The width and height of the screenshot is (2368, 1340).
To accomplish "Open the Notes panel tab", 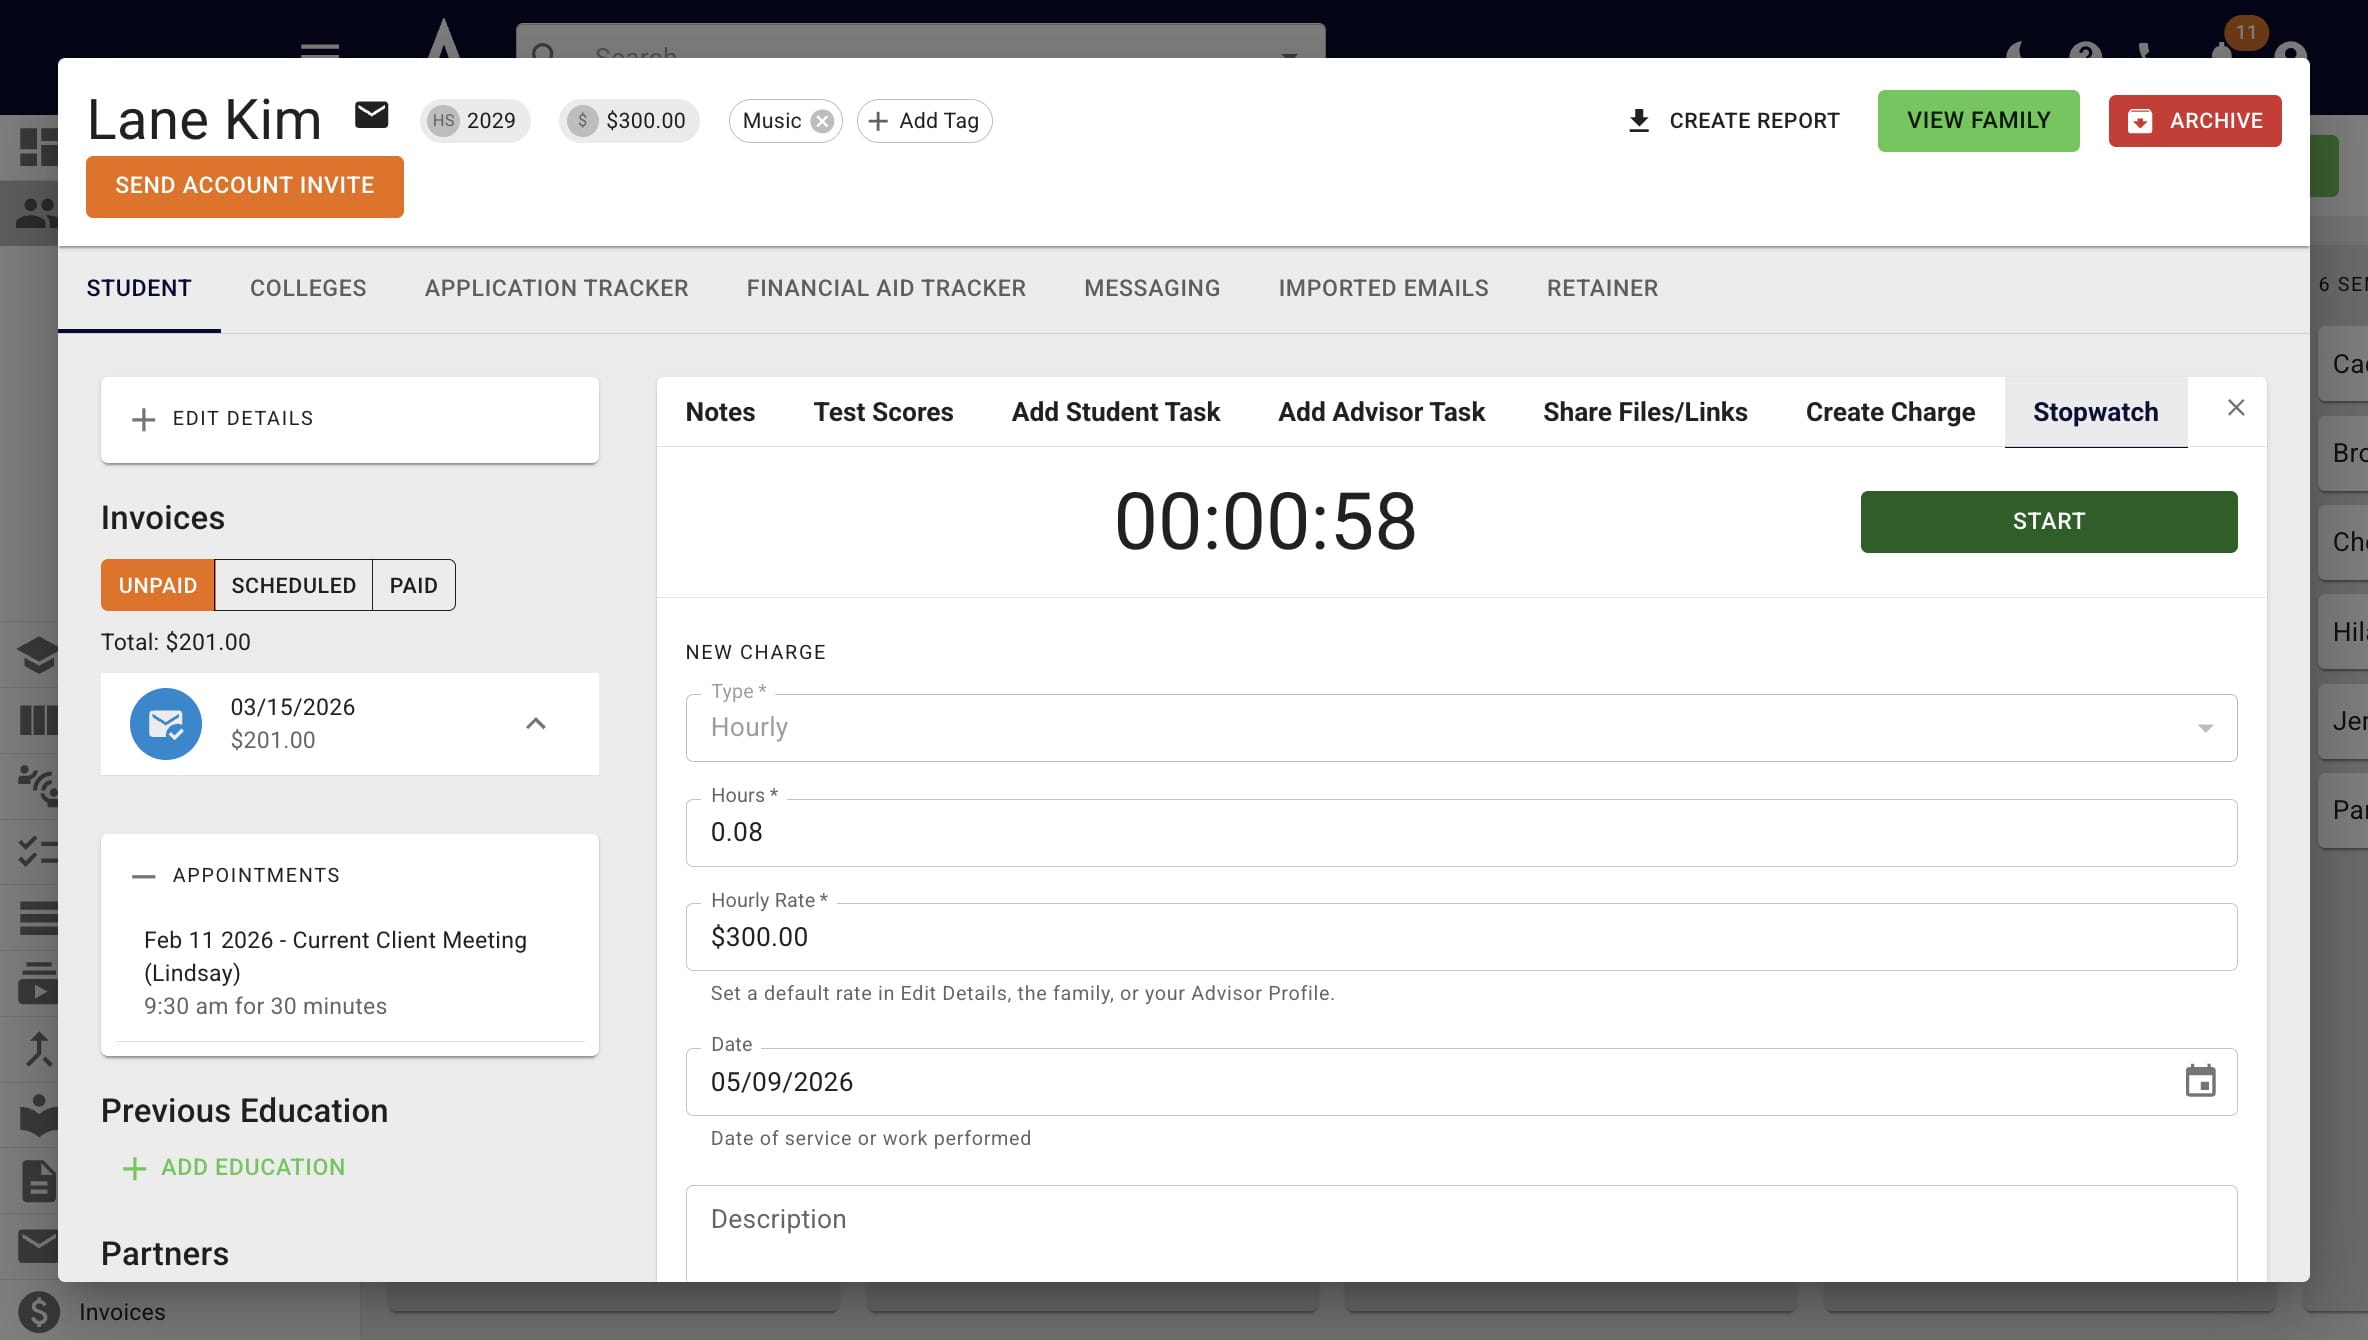I will pos(720,412).
